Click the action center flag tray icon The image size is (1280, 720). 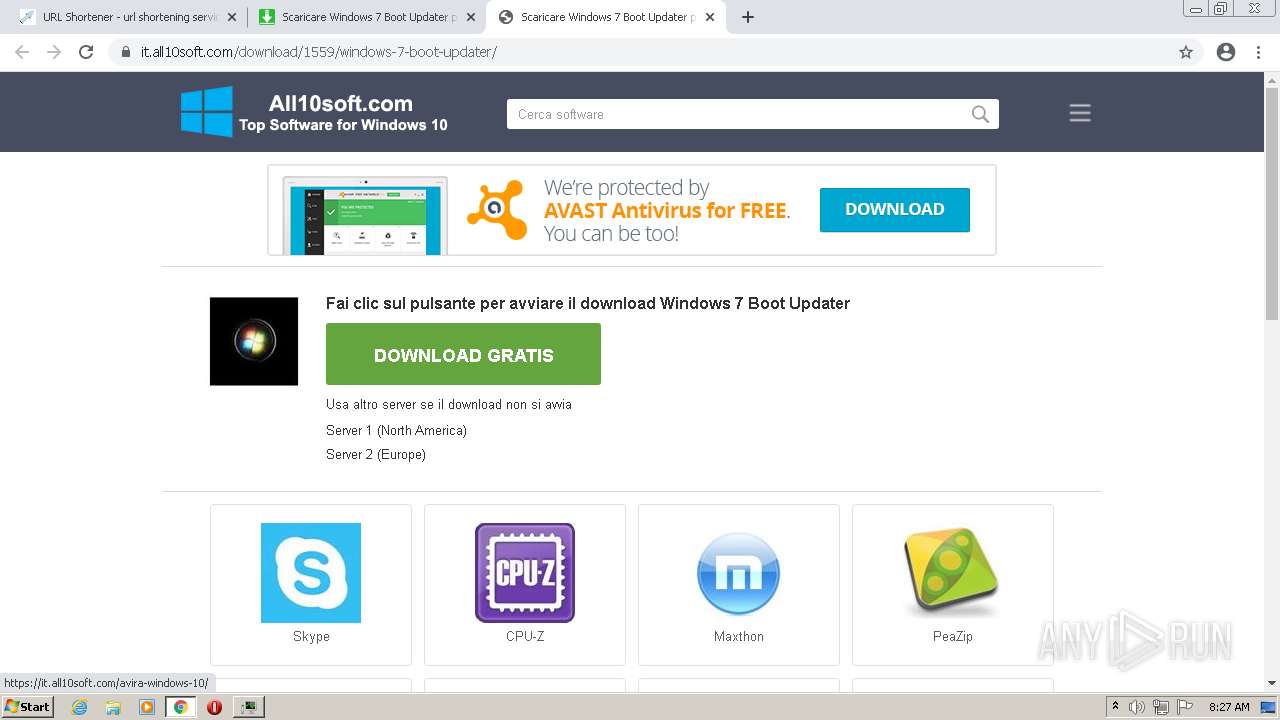click(x=1185, y=707)
